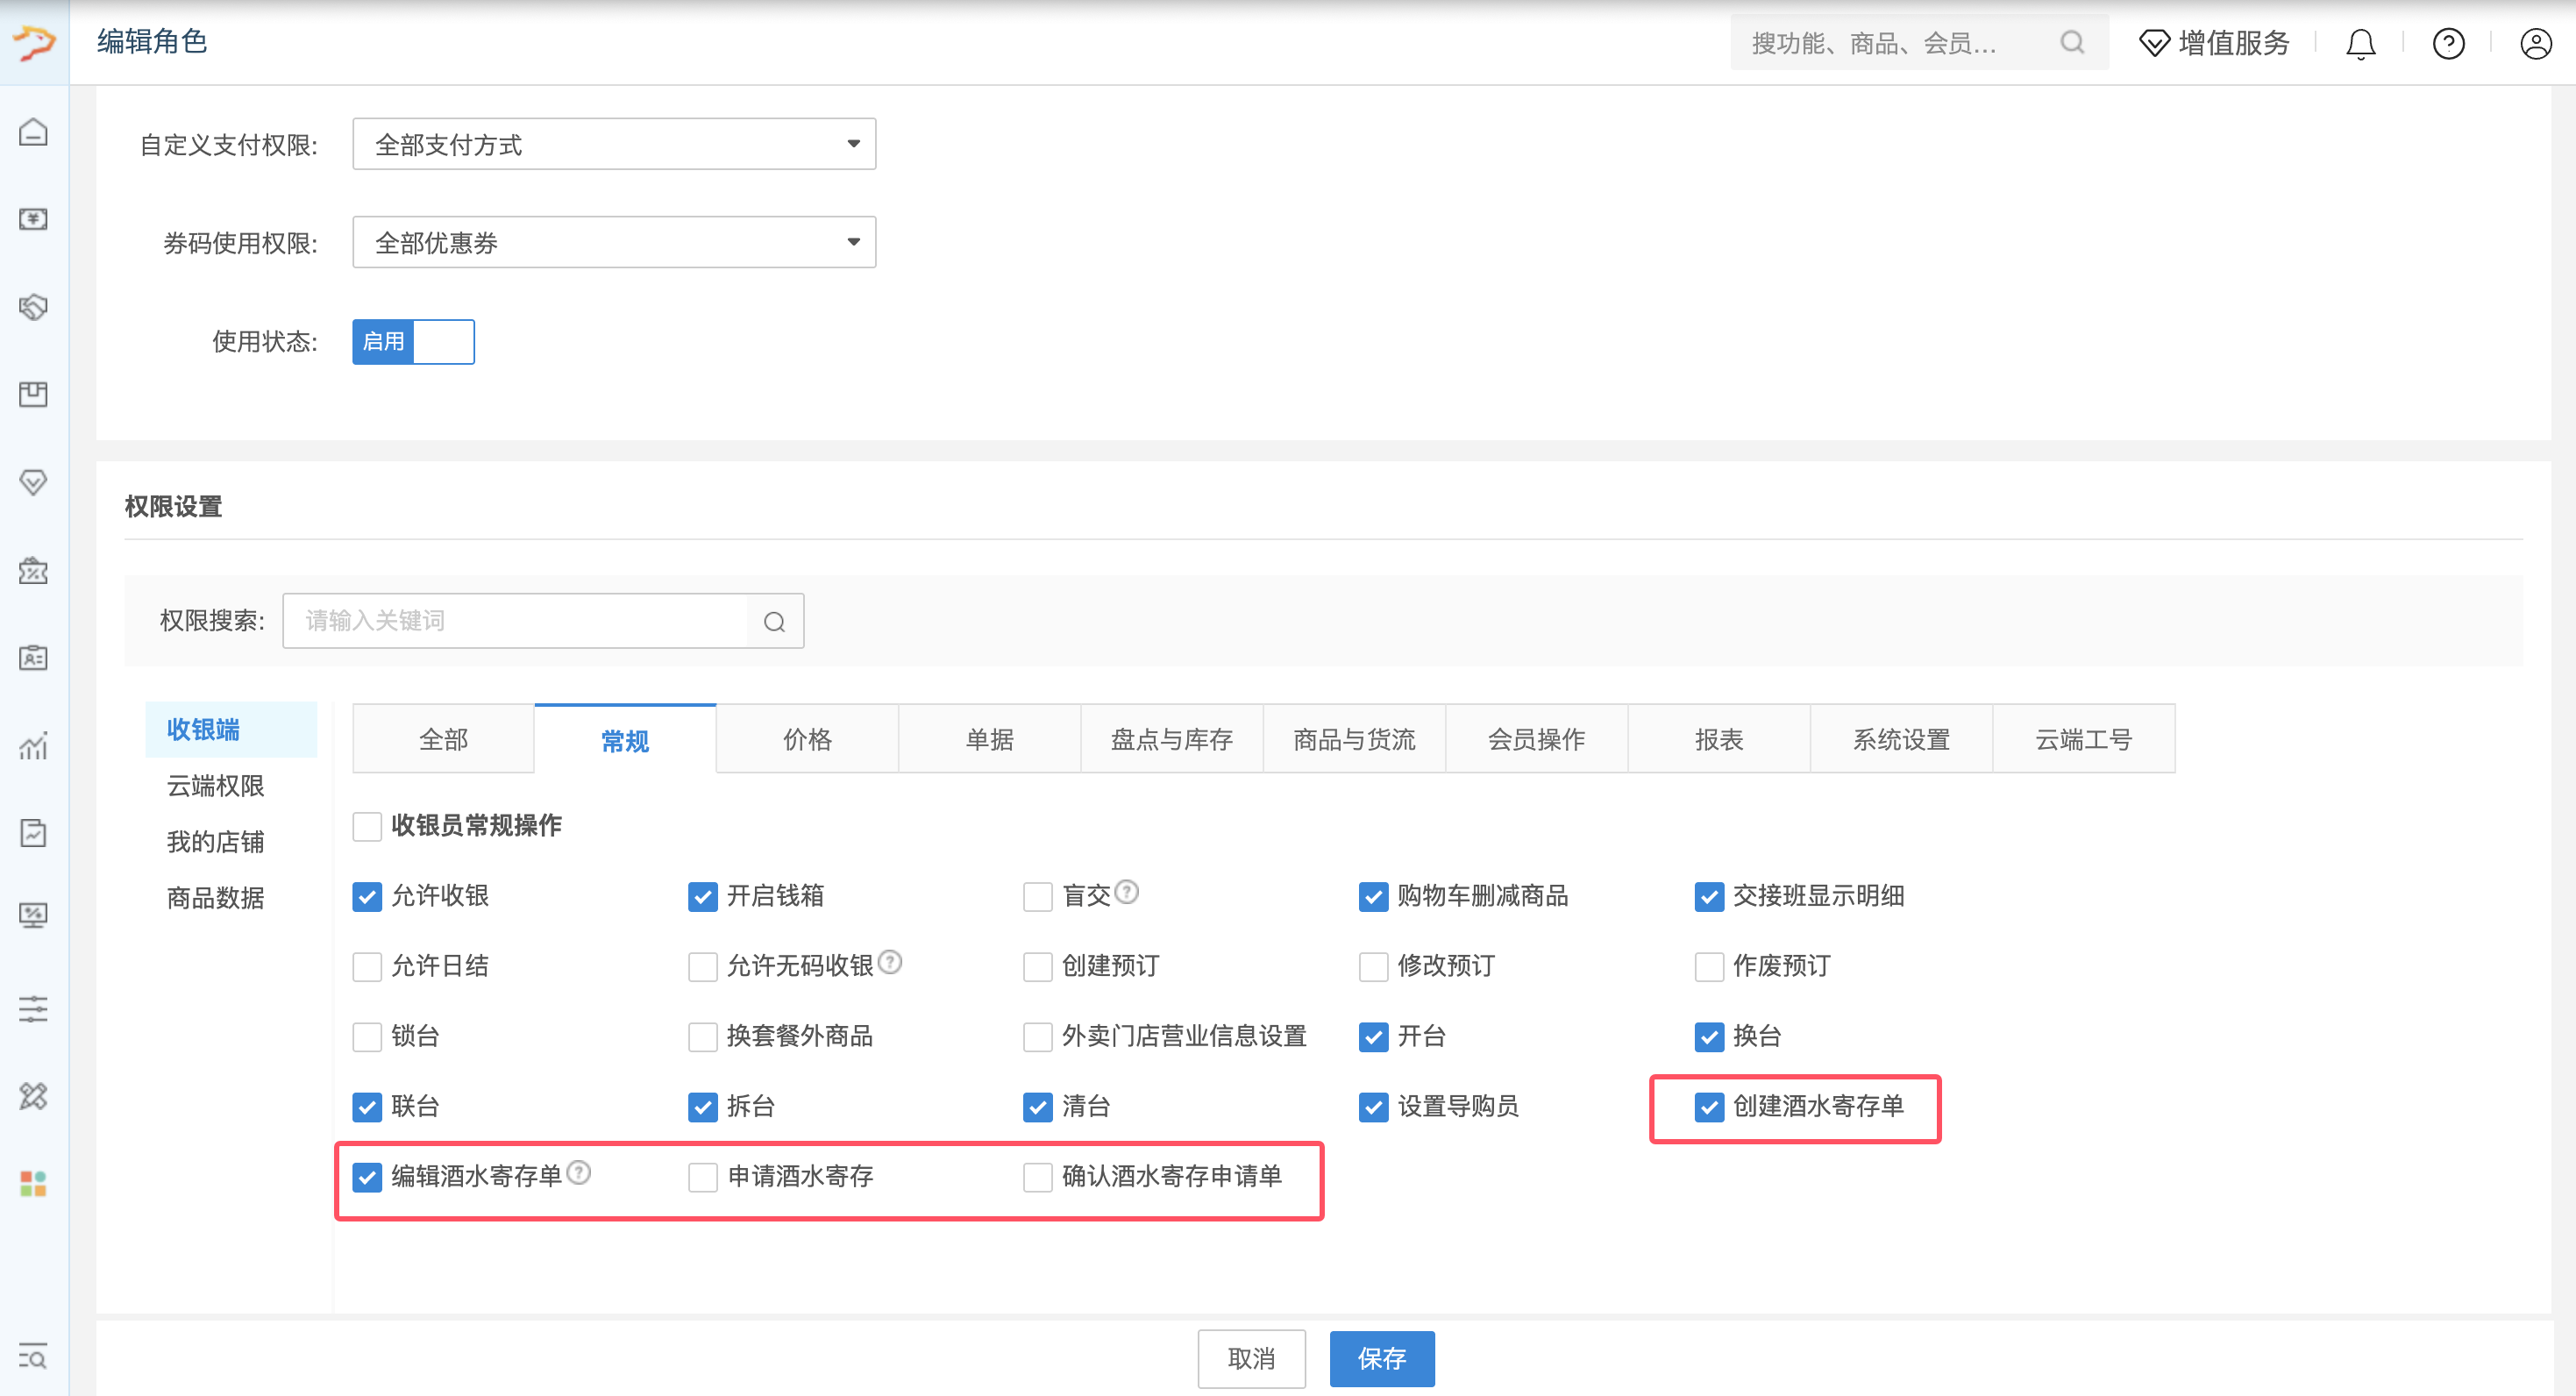Select 云端权限 in the left permission list
Image resolution: width=2576 pixels, height=1396 pixels.
(216, 786)
